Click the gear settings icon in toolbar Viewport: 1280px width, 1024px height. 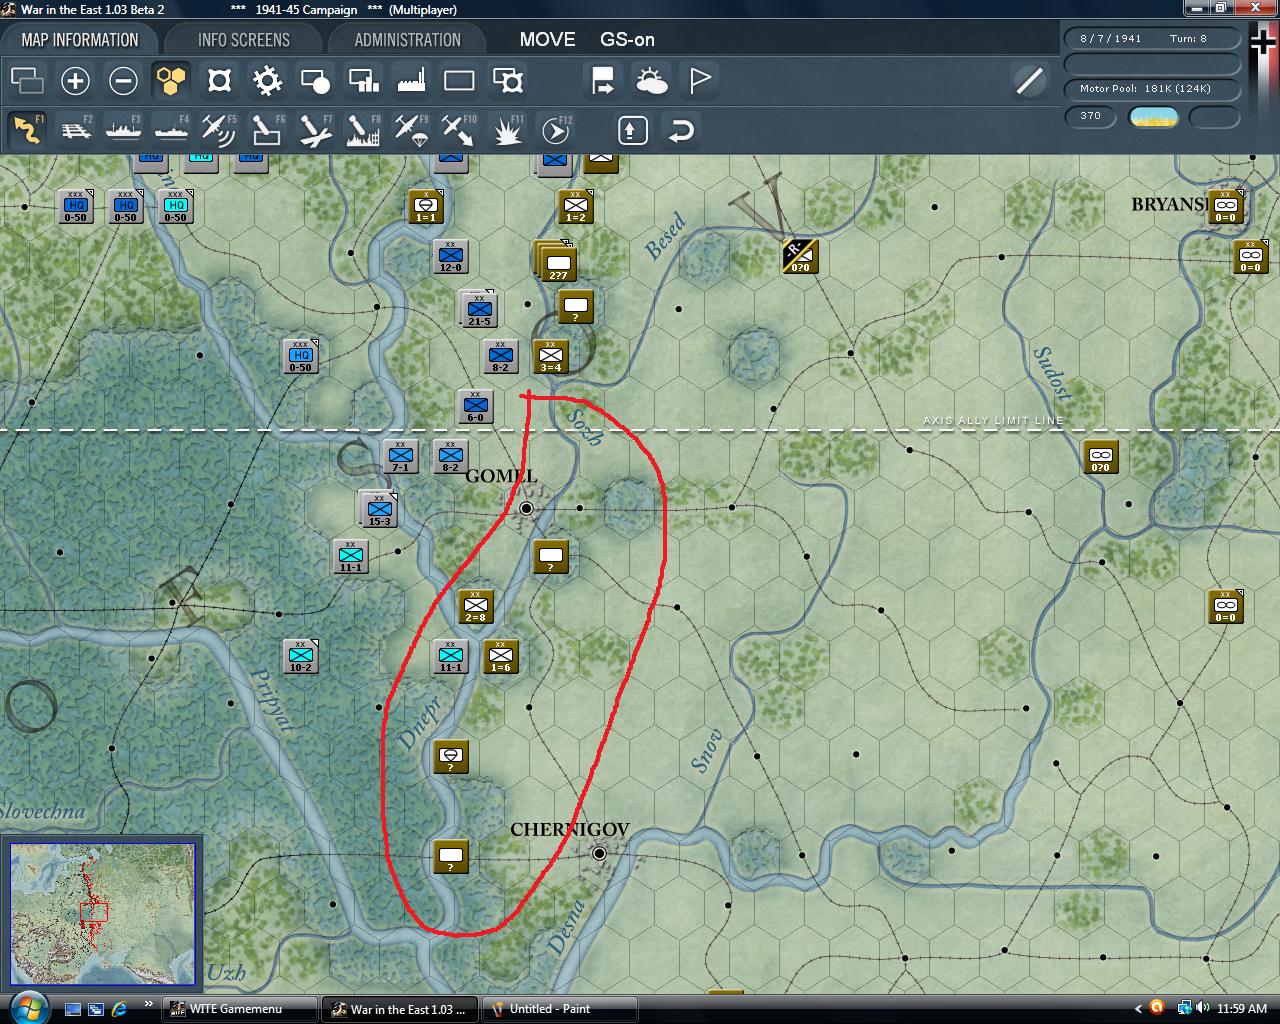[267, 81]
